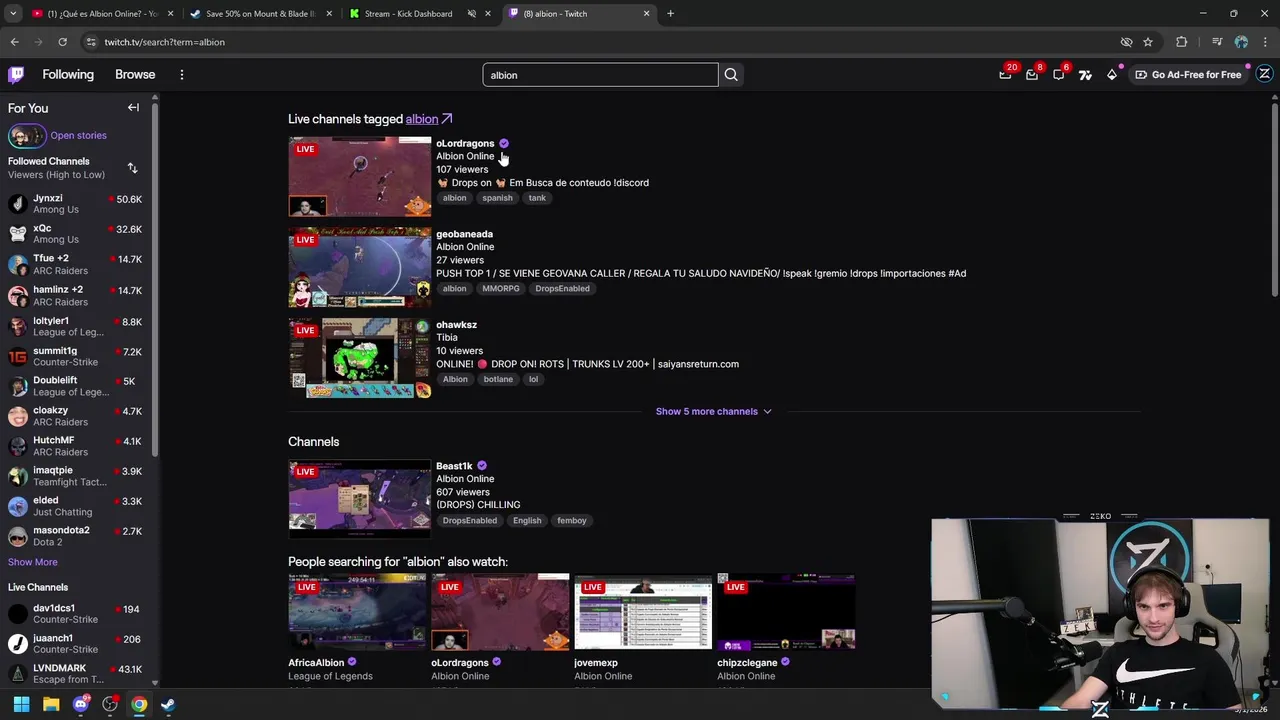1280x720 pixels.
Task: Open File Explorer from the taskbar
Action: (51, 705)
